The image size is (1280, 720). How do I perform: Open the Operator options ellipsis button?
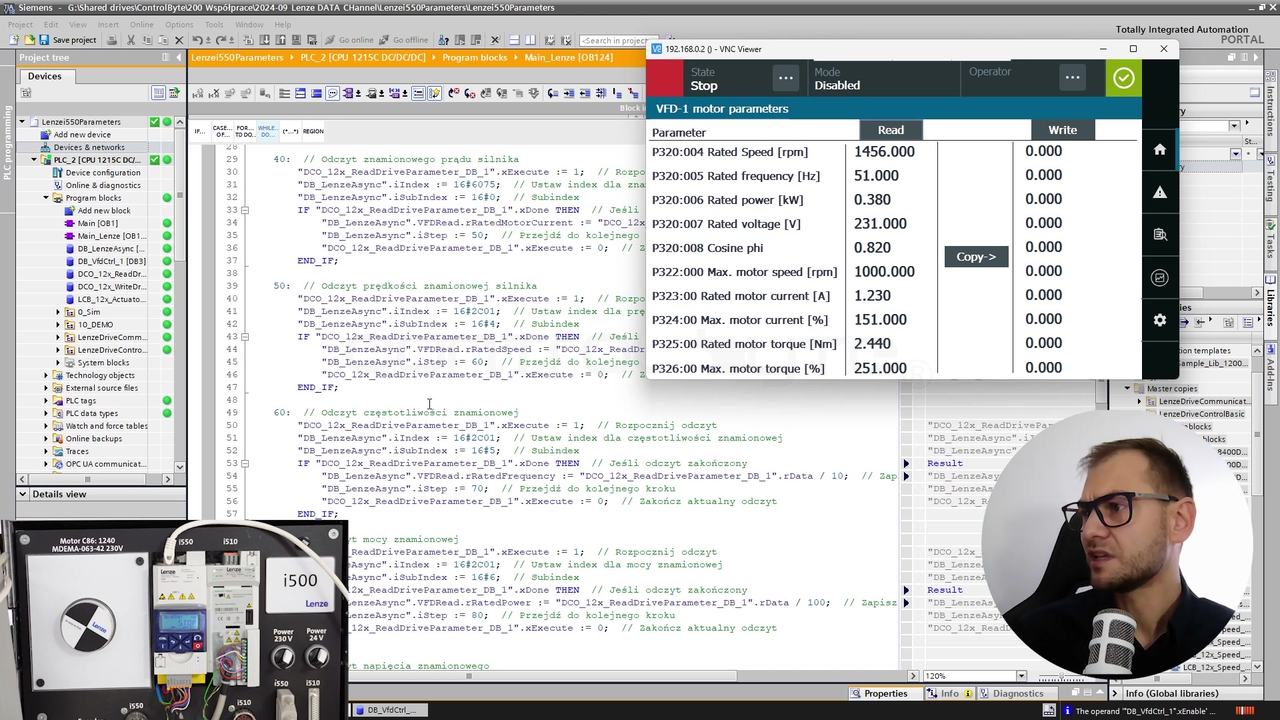[x=1072, y=77]
